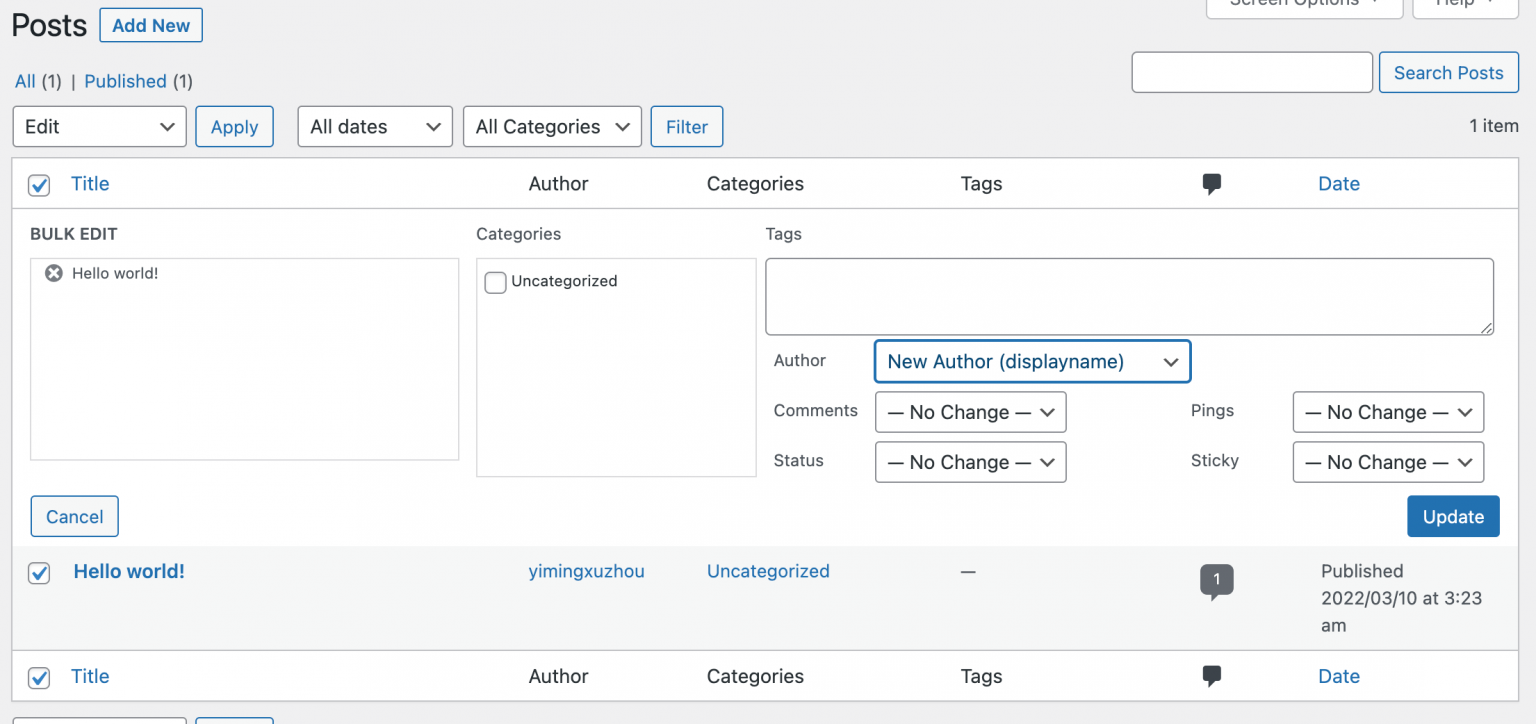
Task: Click inside the Tags input field
Action: (1128, 296)
